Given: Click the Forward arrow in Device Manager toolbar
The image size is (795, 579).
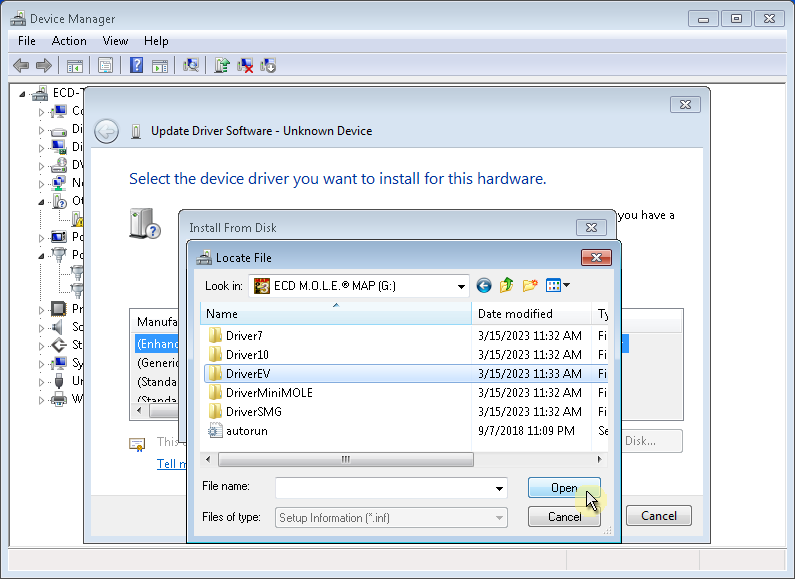Looking at the screenshot, I should coord(44,65).
